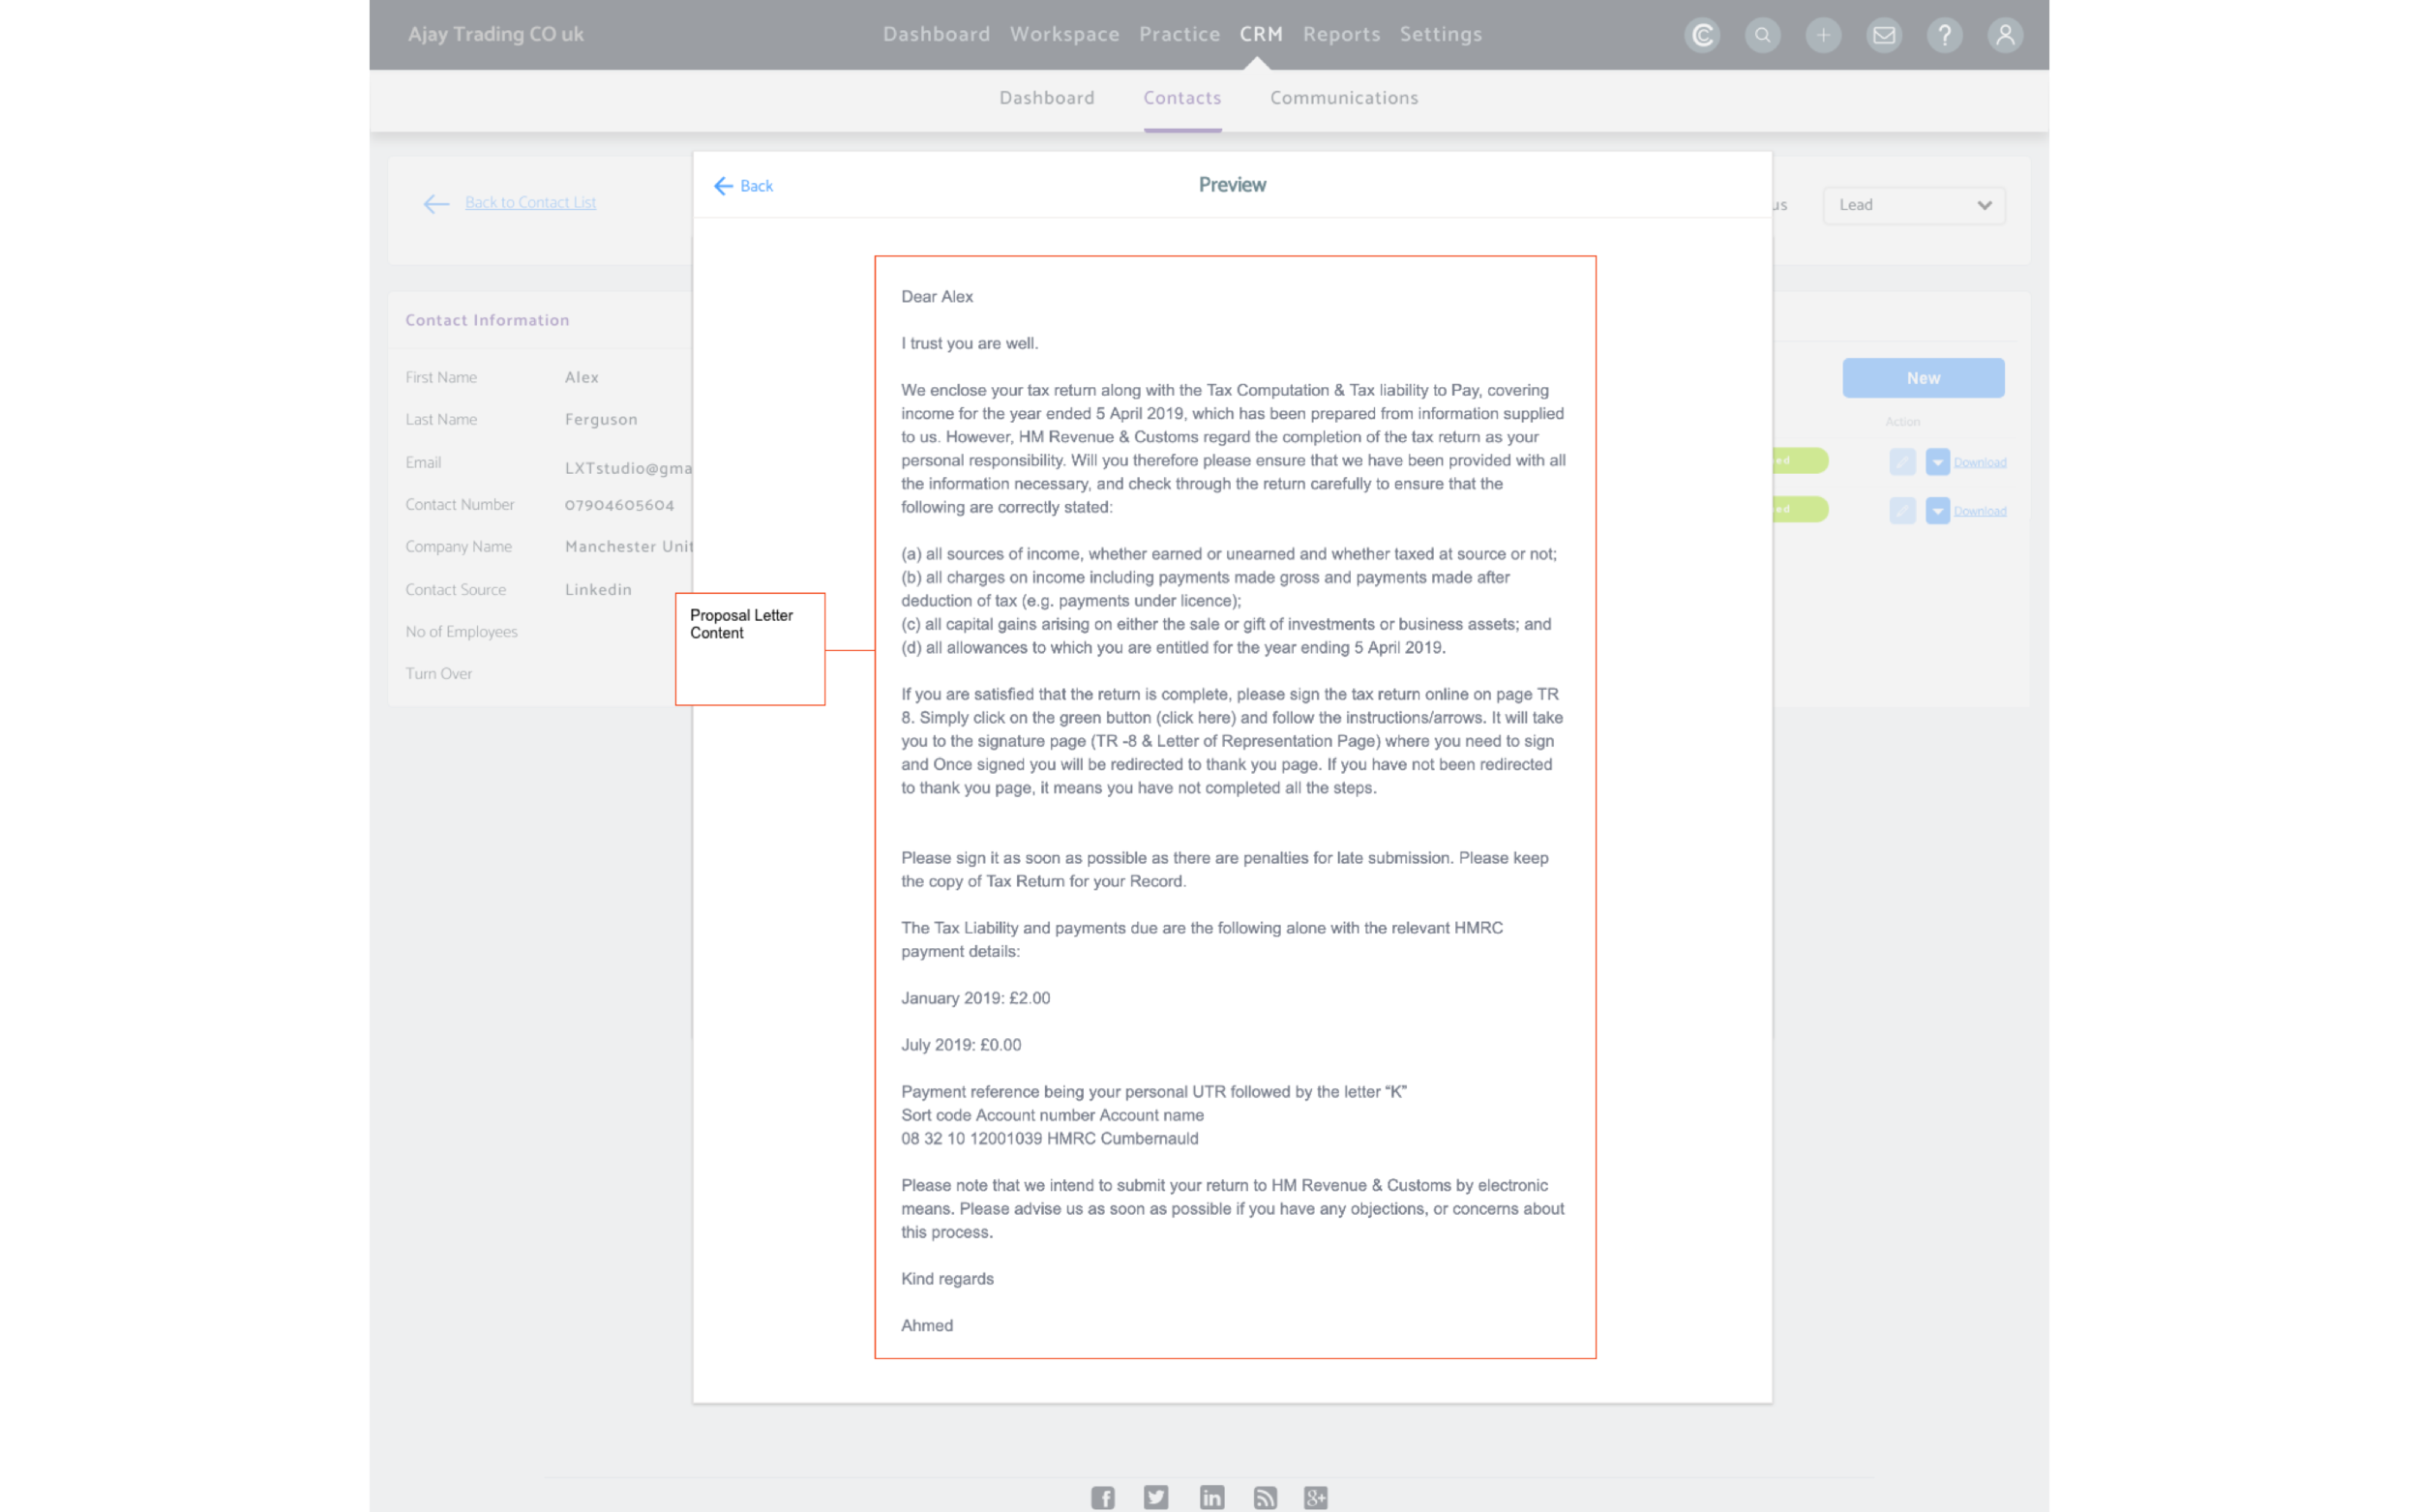Expand the Lead status dropdown
The height and width of the screenshot is (1512, 2419).
click(x=1912, y=205)
